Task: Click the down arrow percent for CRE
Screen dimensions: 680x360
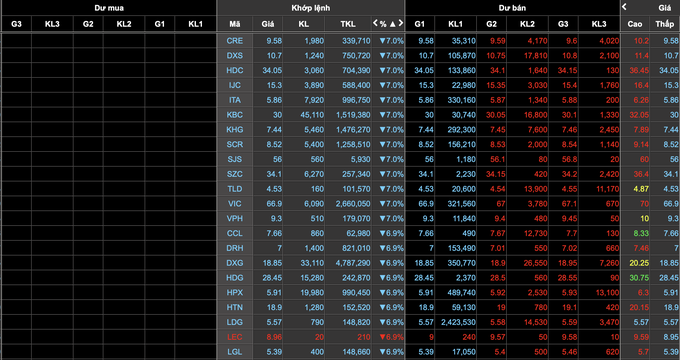Action: (391, 41)
